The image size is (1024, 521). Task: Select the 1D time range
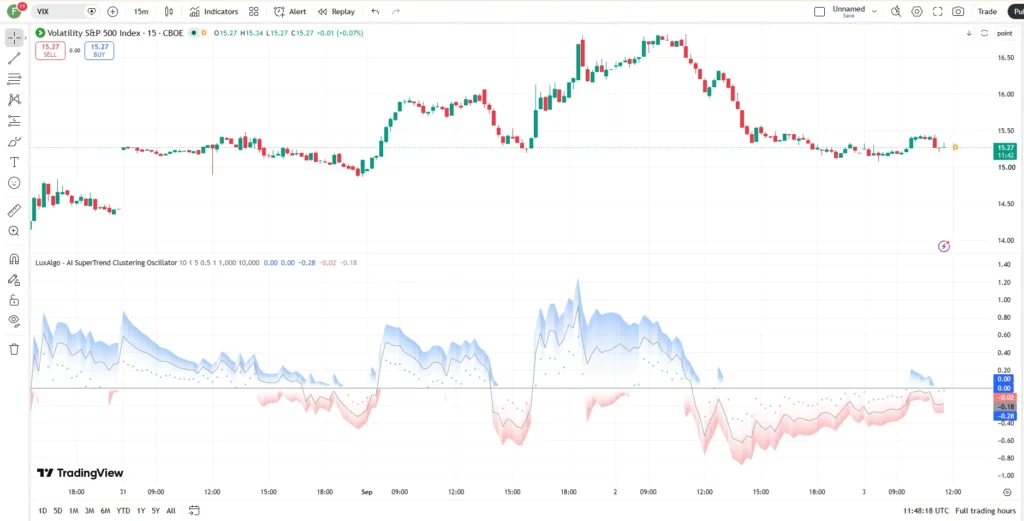(42, 511)
